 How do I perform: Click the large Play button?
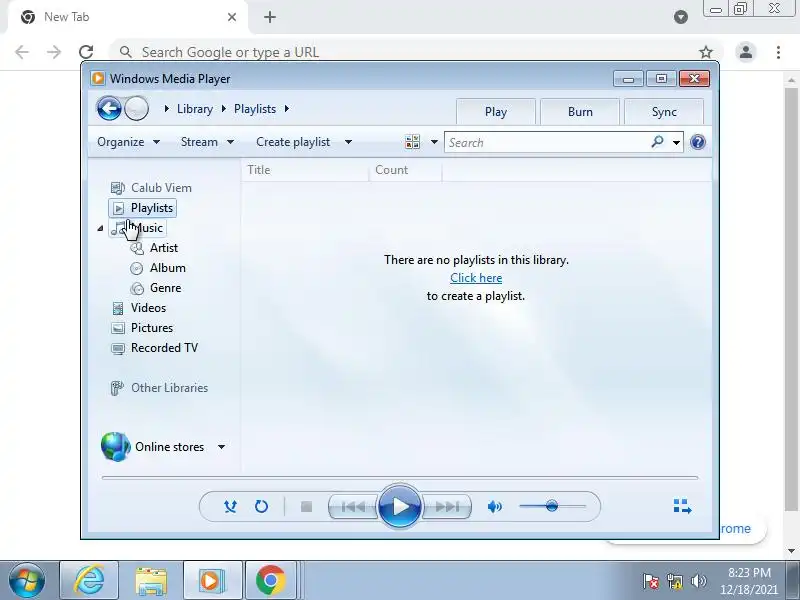[400, 506]
